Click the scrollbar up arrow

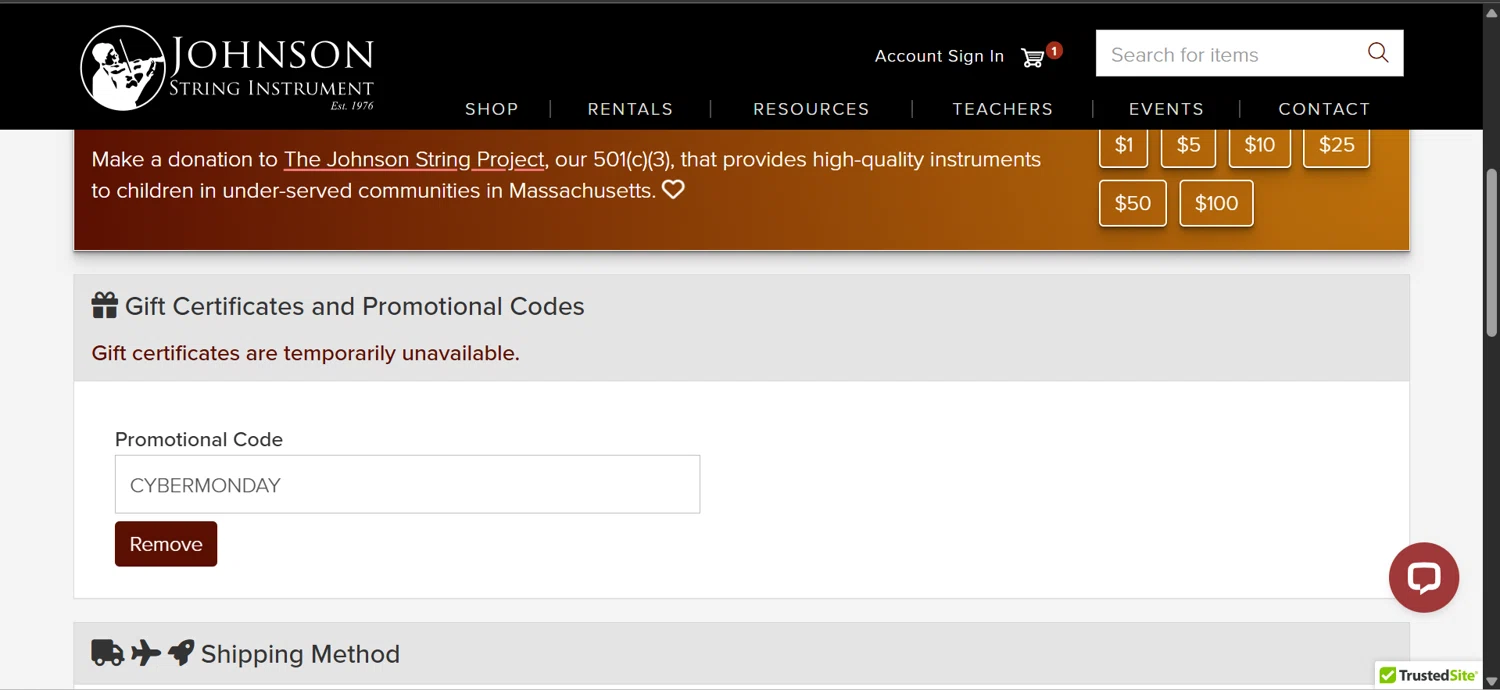(x=1491, y=12)
